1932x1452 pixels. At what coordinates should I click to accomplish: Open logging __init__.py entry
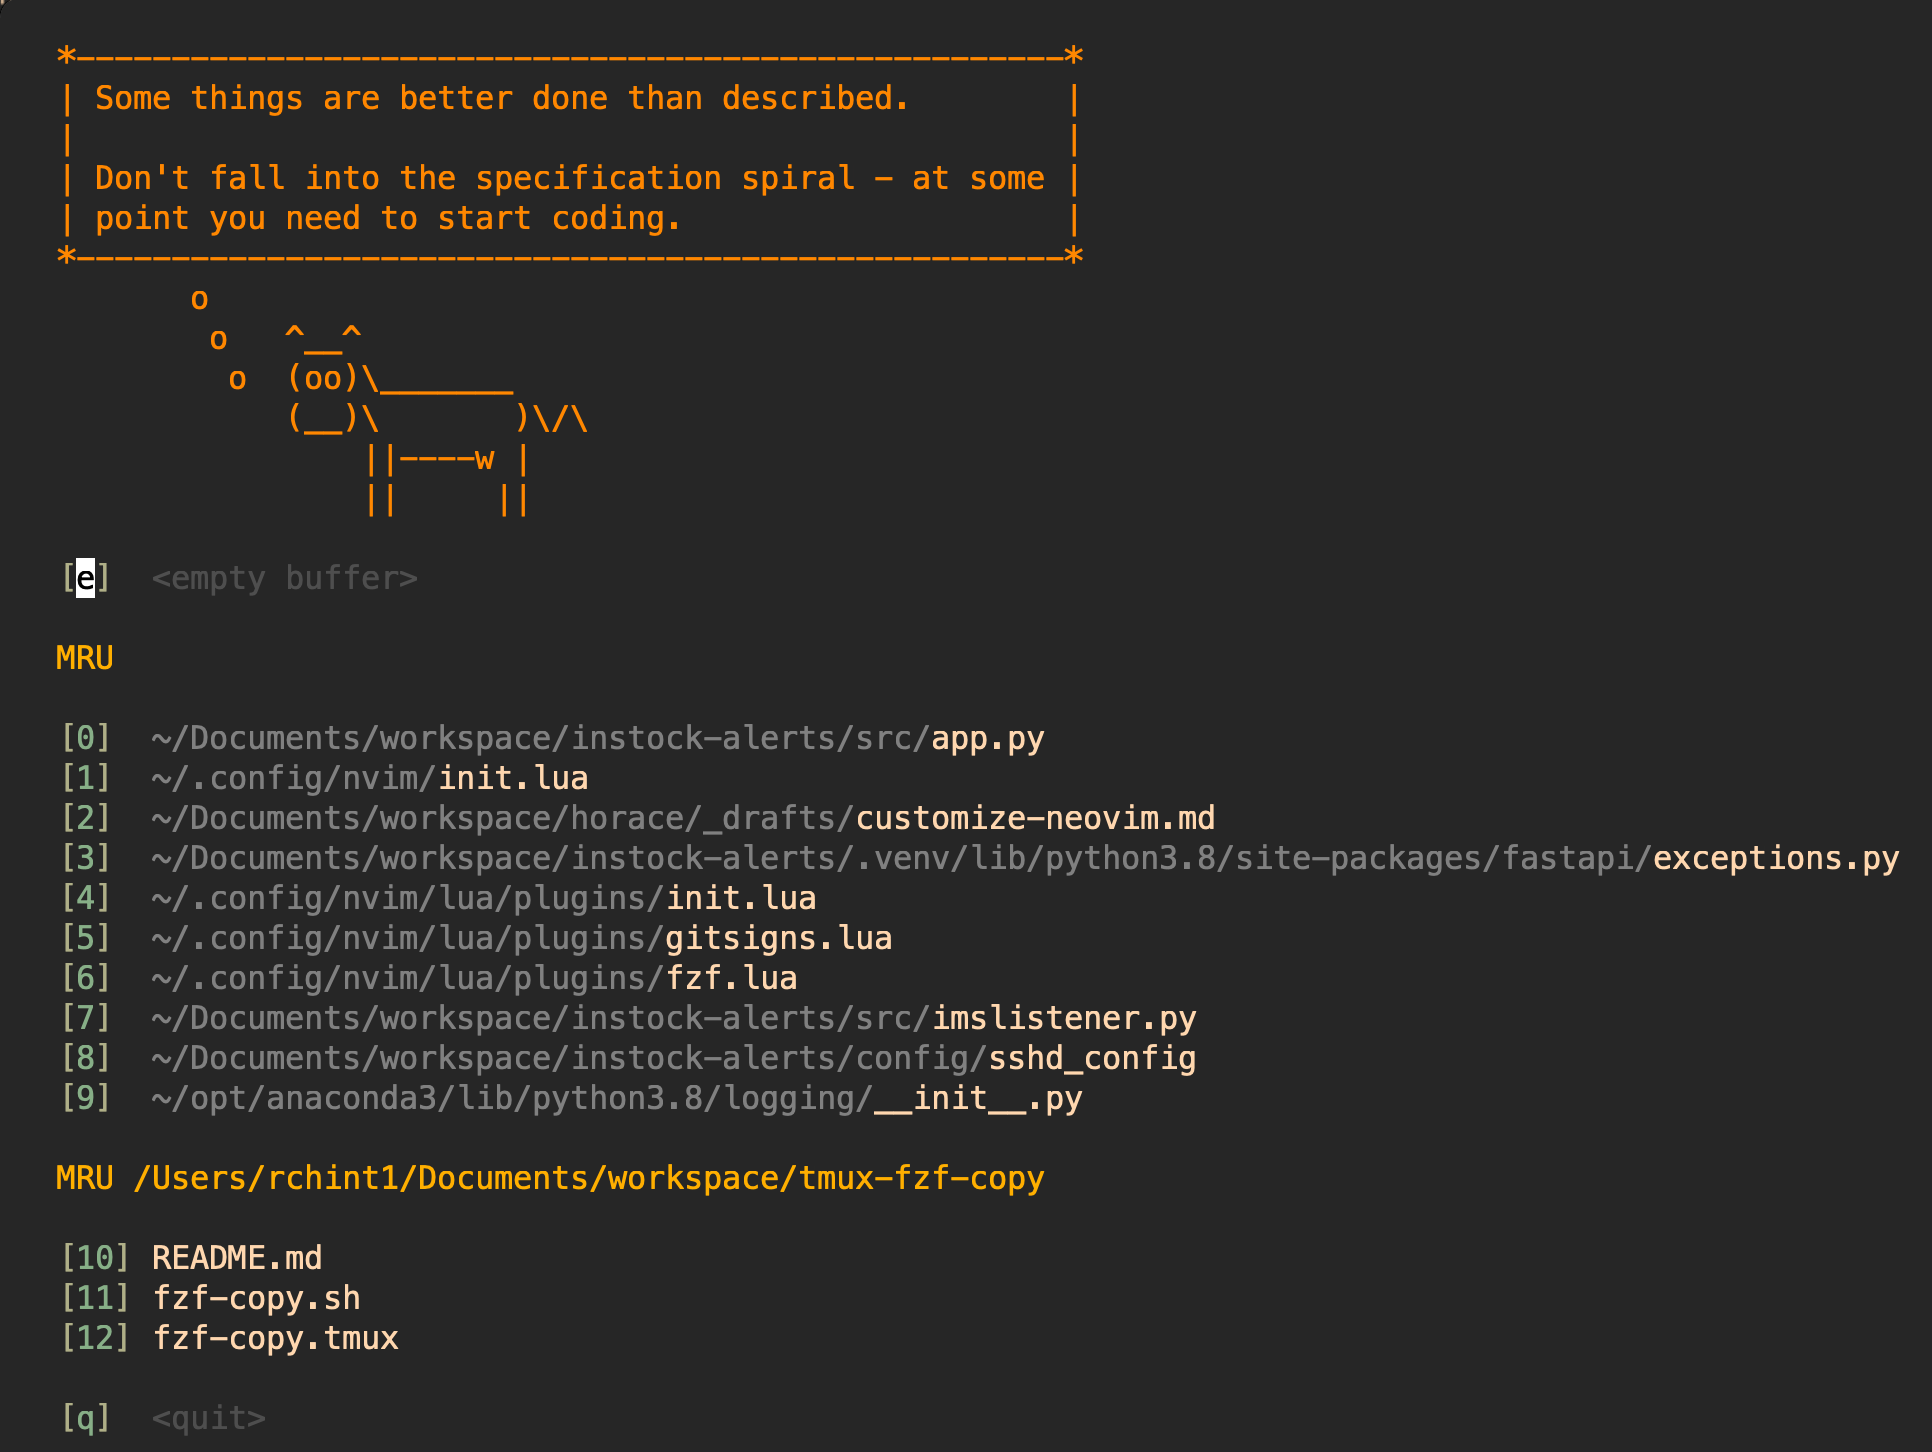pyautogui.click(x=571, y=1098)
